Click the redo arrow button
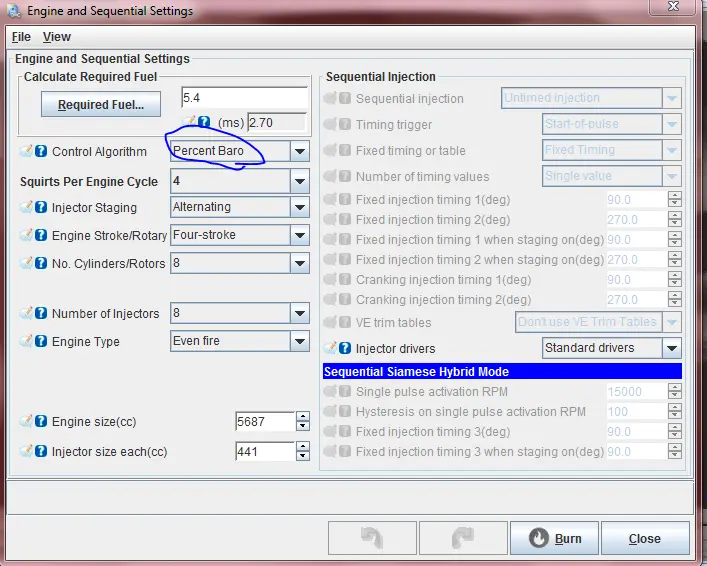This screenshot has height=566, width=707. tap(463, 538)
